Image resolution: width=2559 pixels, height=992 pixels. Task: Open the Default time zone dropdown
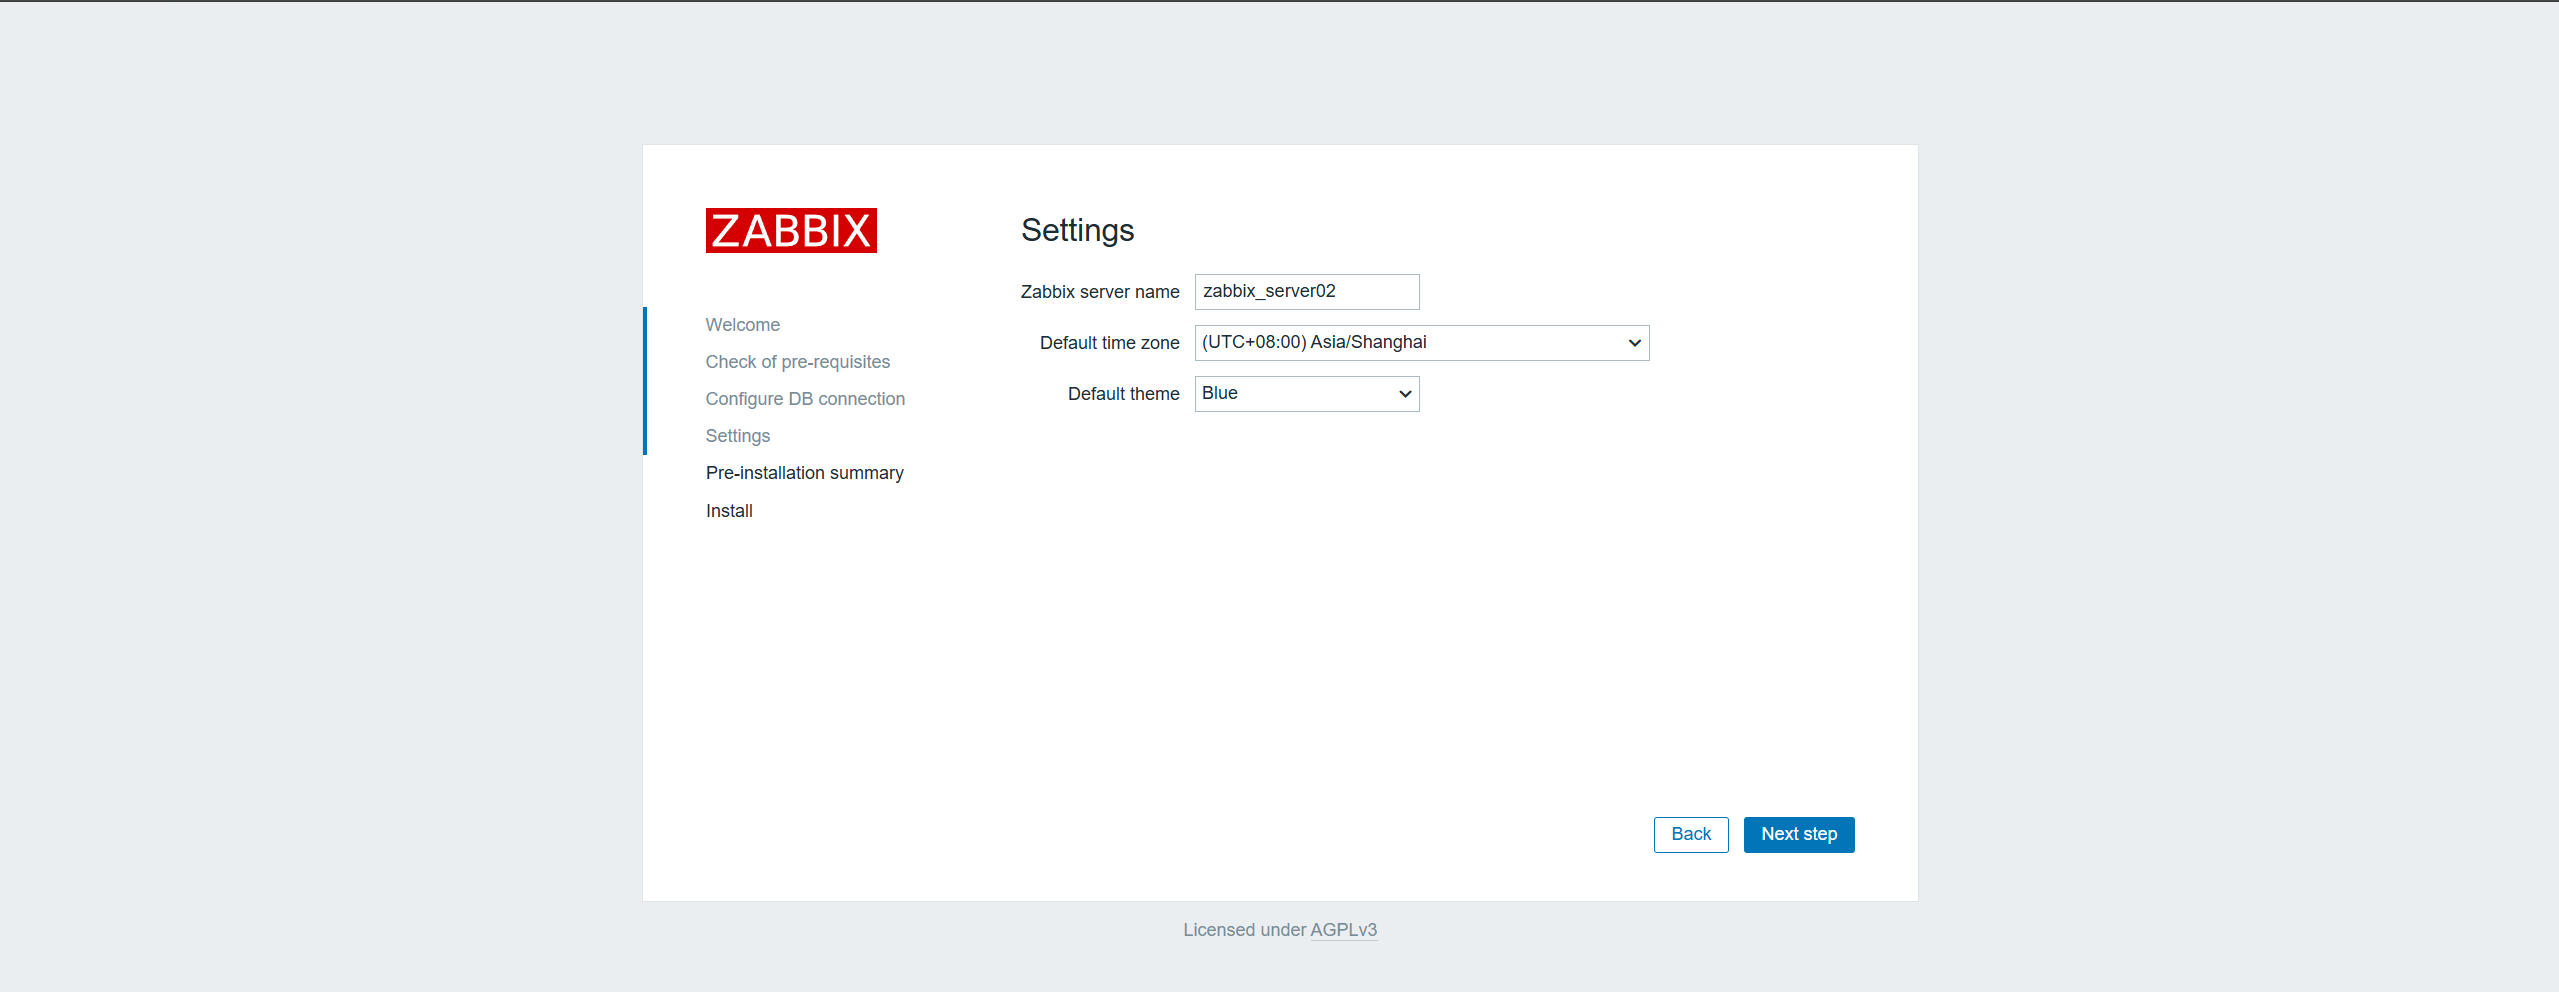coord(1422,343)
